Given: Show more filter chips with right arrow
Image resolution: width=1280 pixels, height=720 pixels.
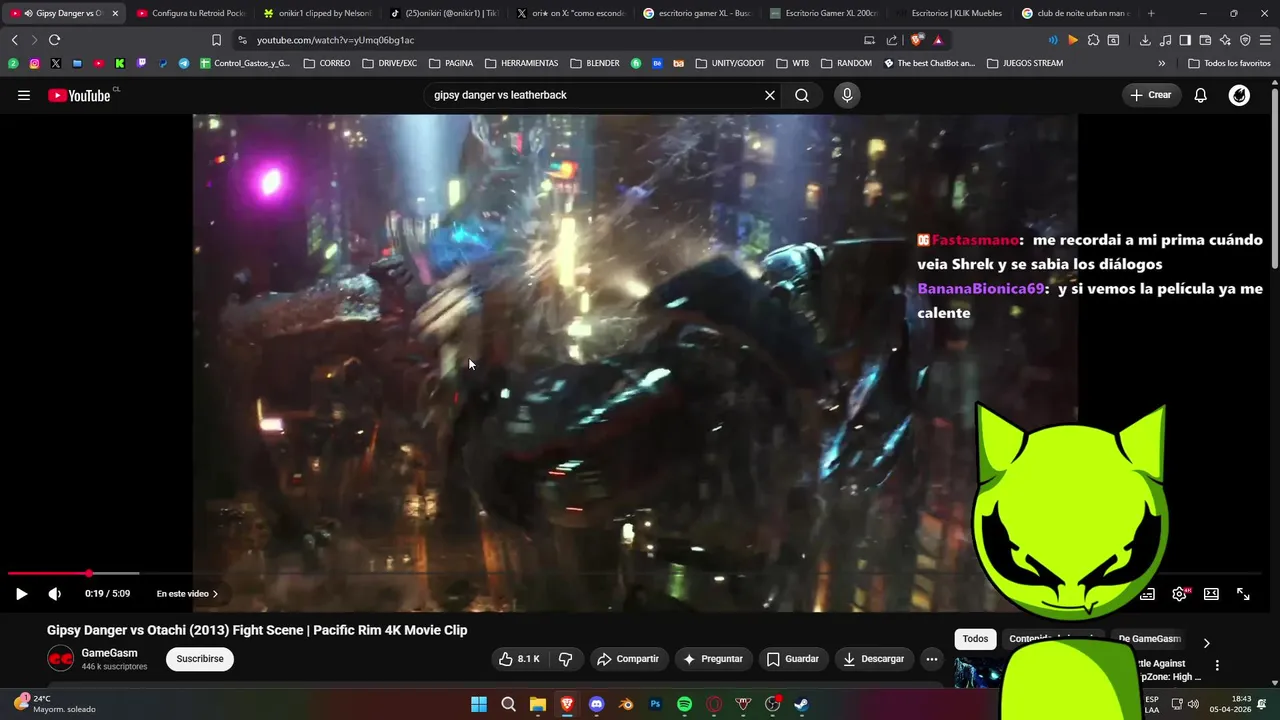Looking at the screenshot, I should pyautogui.click(x=1206, y=643).
